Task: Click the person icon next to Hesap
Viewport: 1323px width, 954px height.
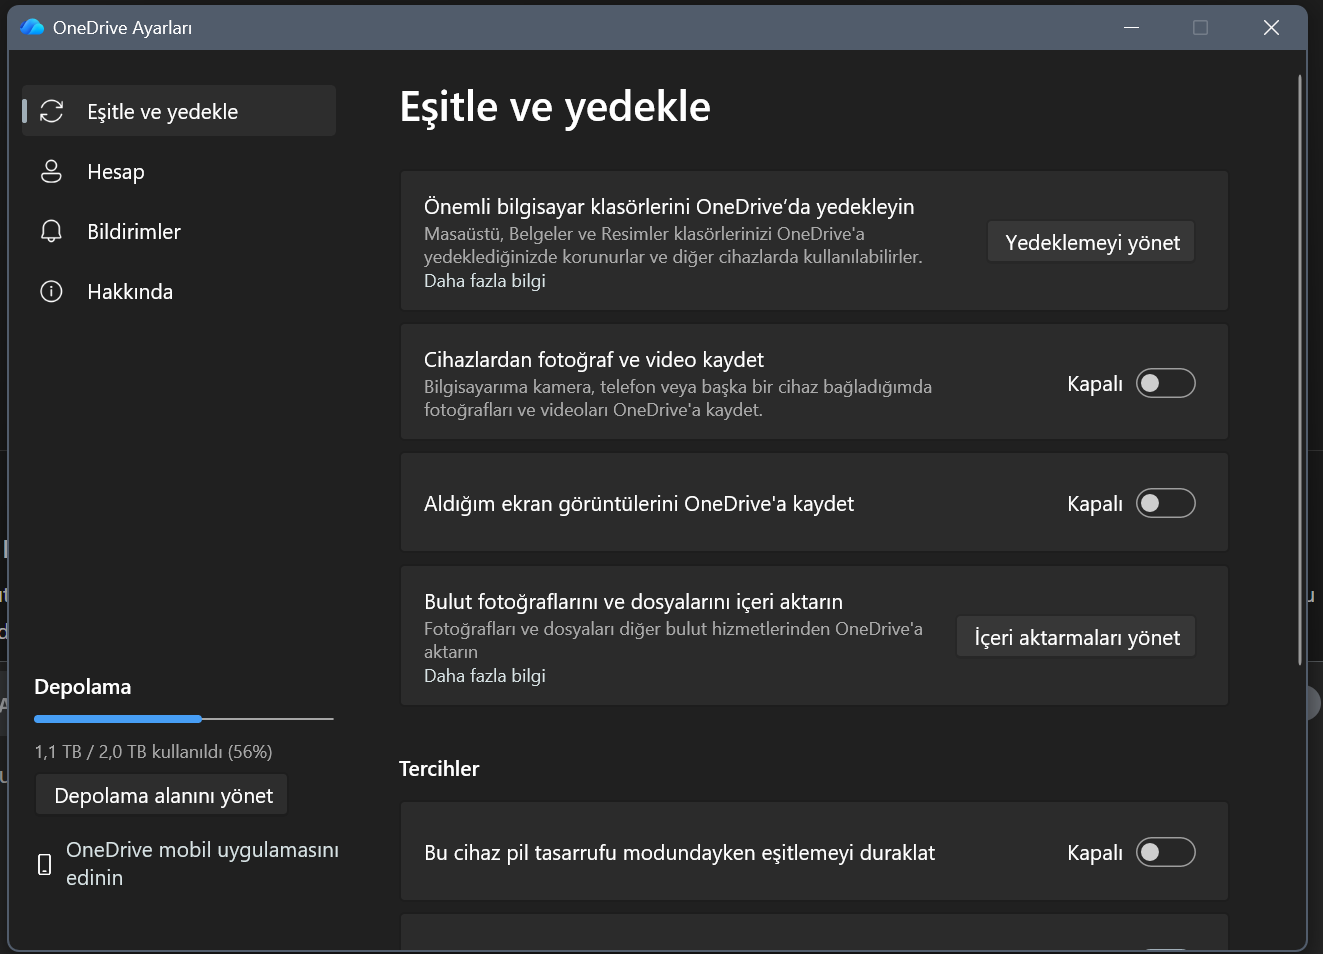Action: (51, 171)
